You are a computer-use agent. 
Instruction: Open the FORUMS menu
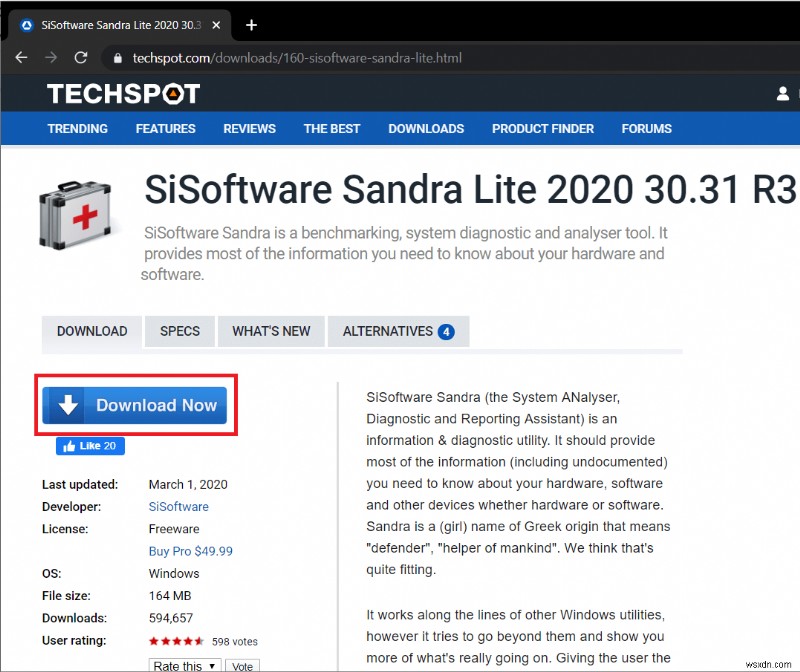[646, 129]
